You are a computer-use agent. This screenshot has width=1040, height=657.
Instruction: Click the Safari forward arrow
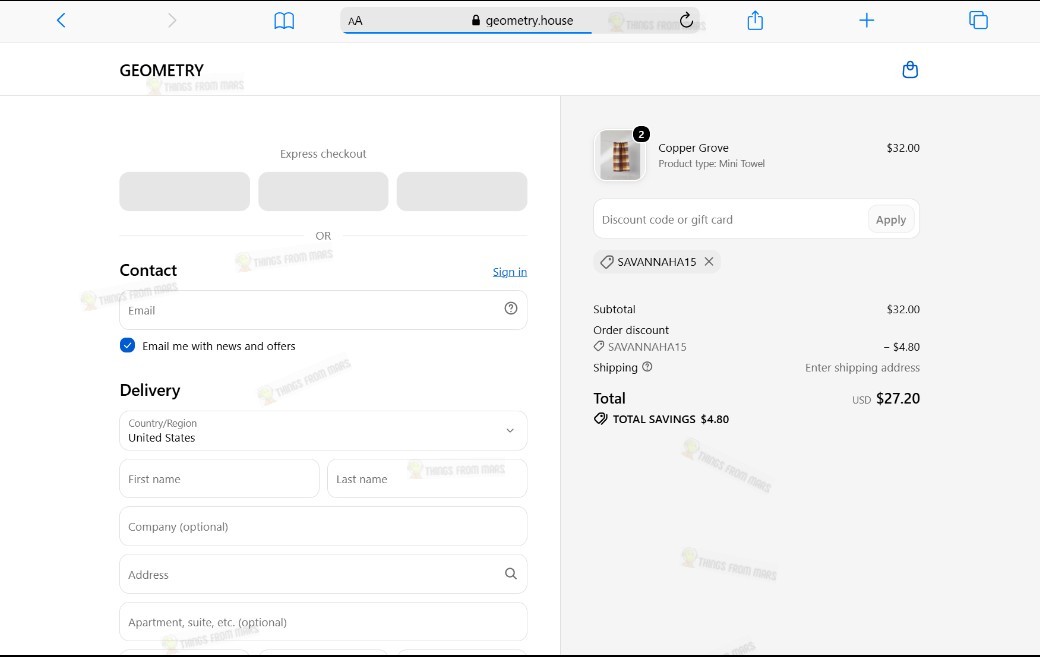tap(172, 21)
